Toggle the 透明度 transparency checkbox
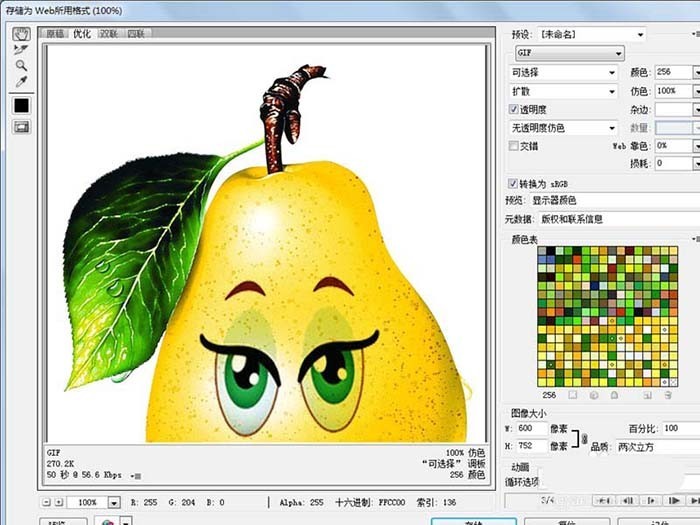This screenshot has width=700, height=525. coord(513,109)
